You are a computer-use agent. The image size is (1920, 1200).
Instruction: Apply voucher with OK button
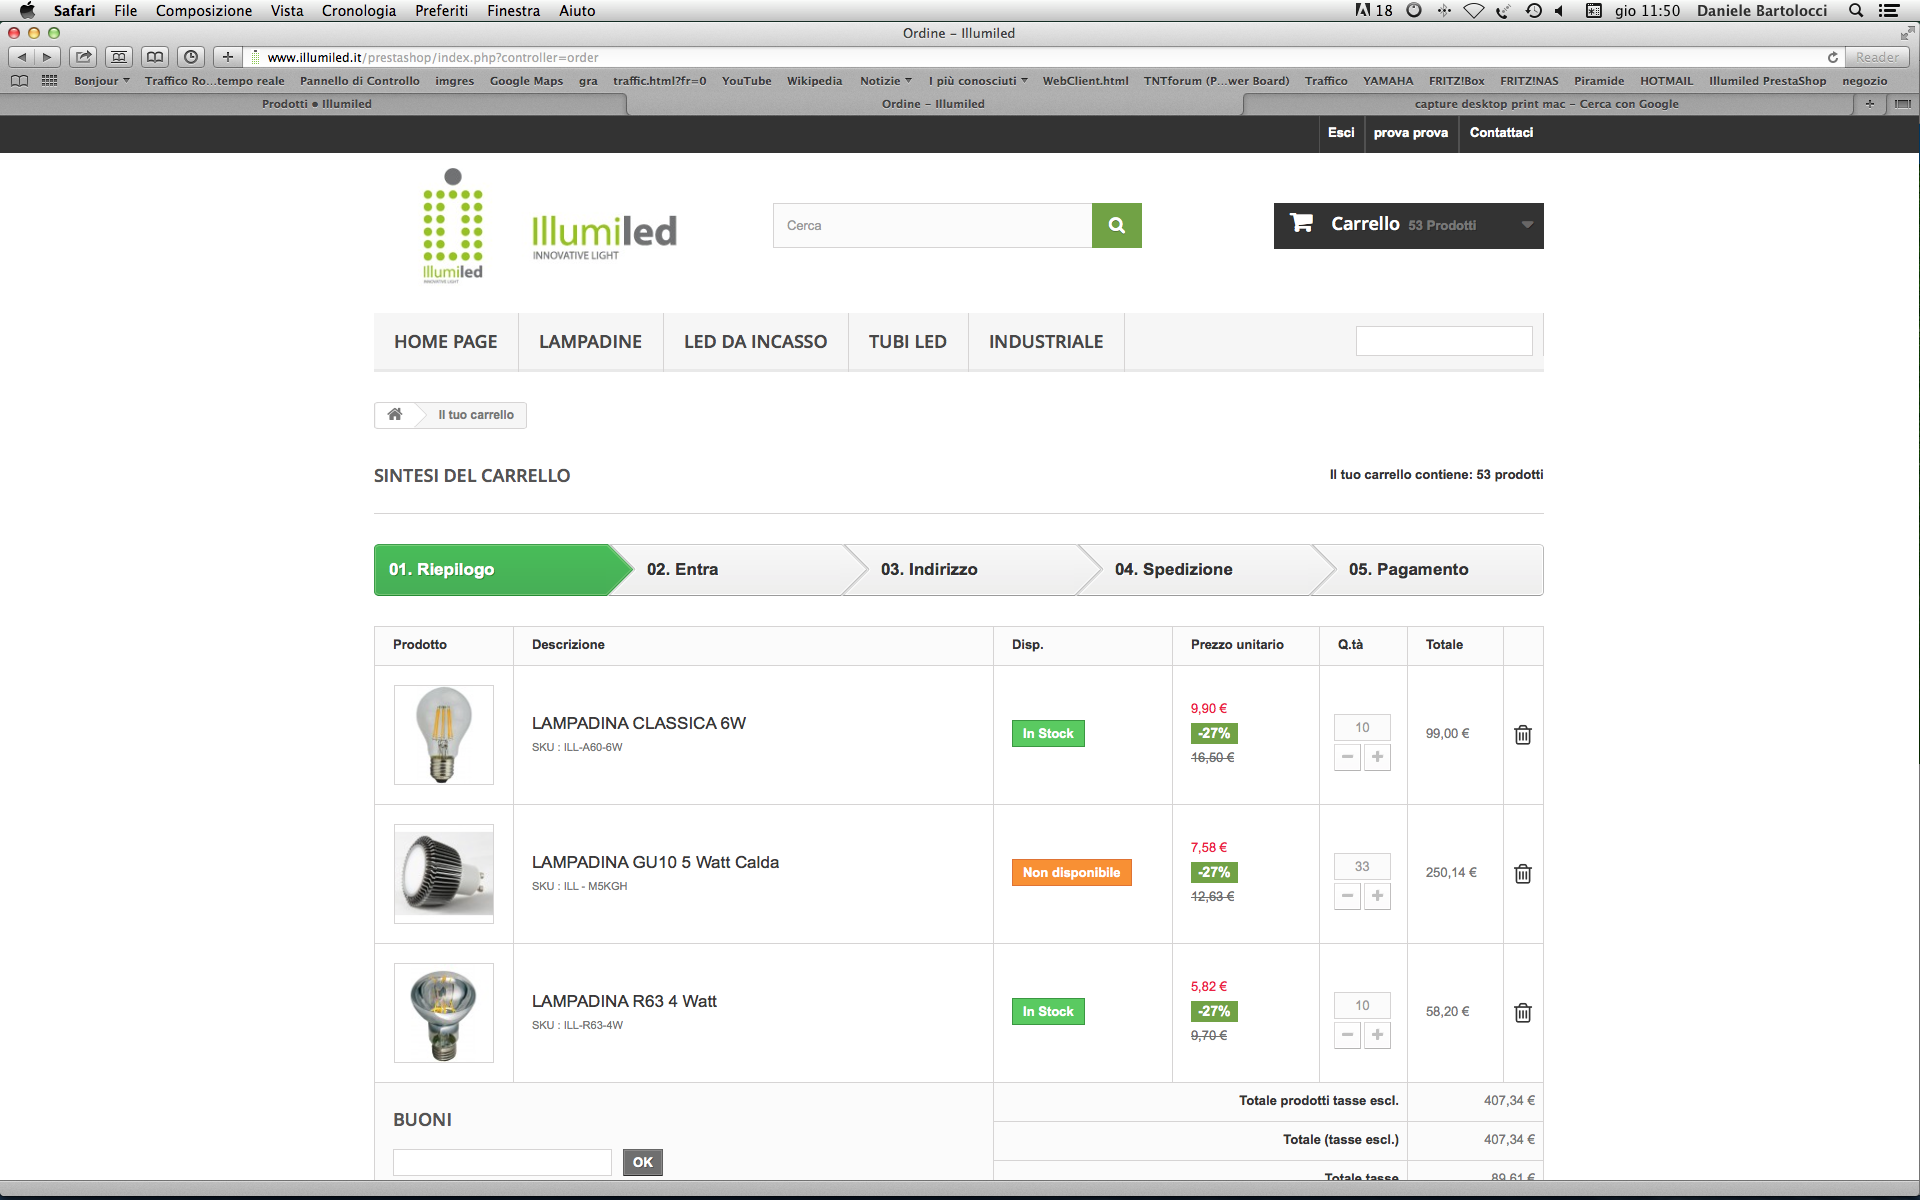click(x=642, y=1162)
